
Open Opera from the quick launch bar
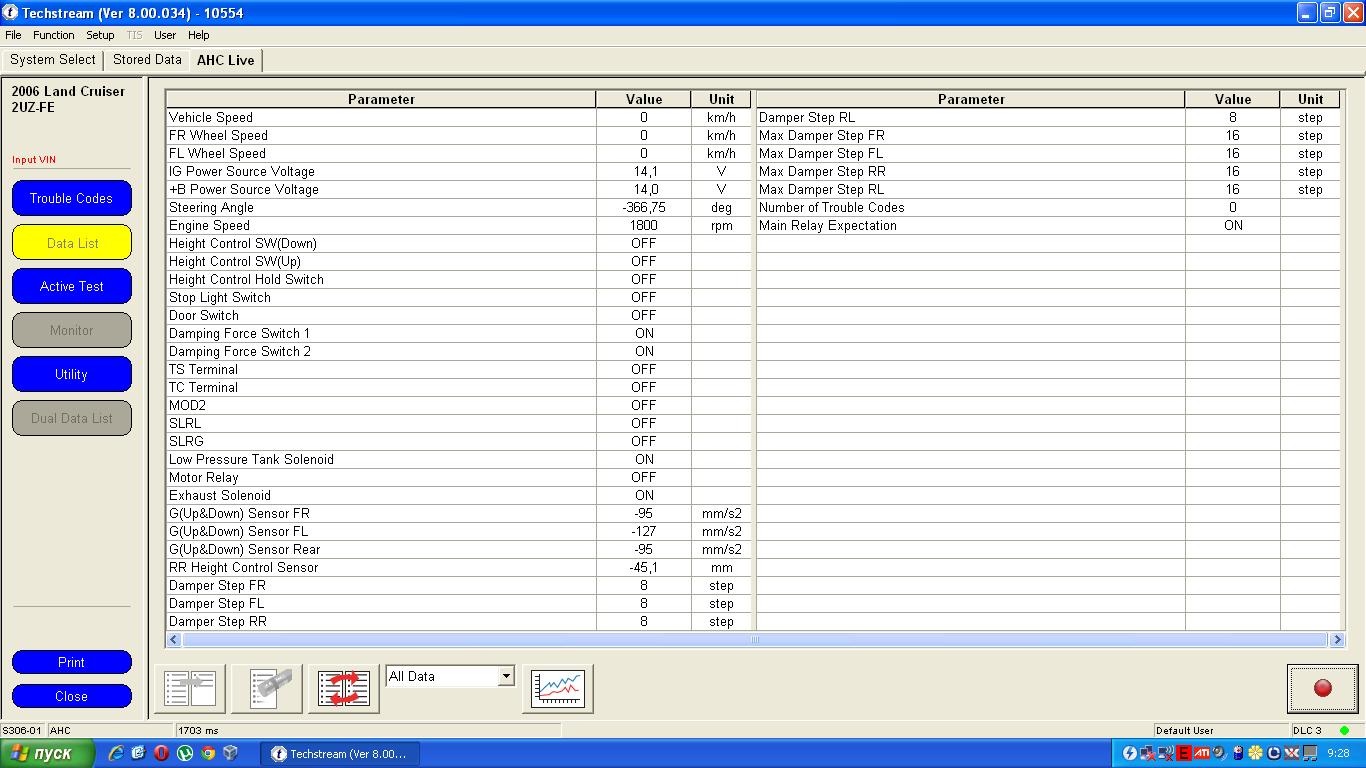(161, 753)
